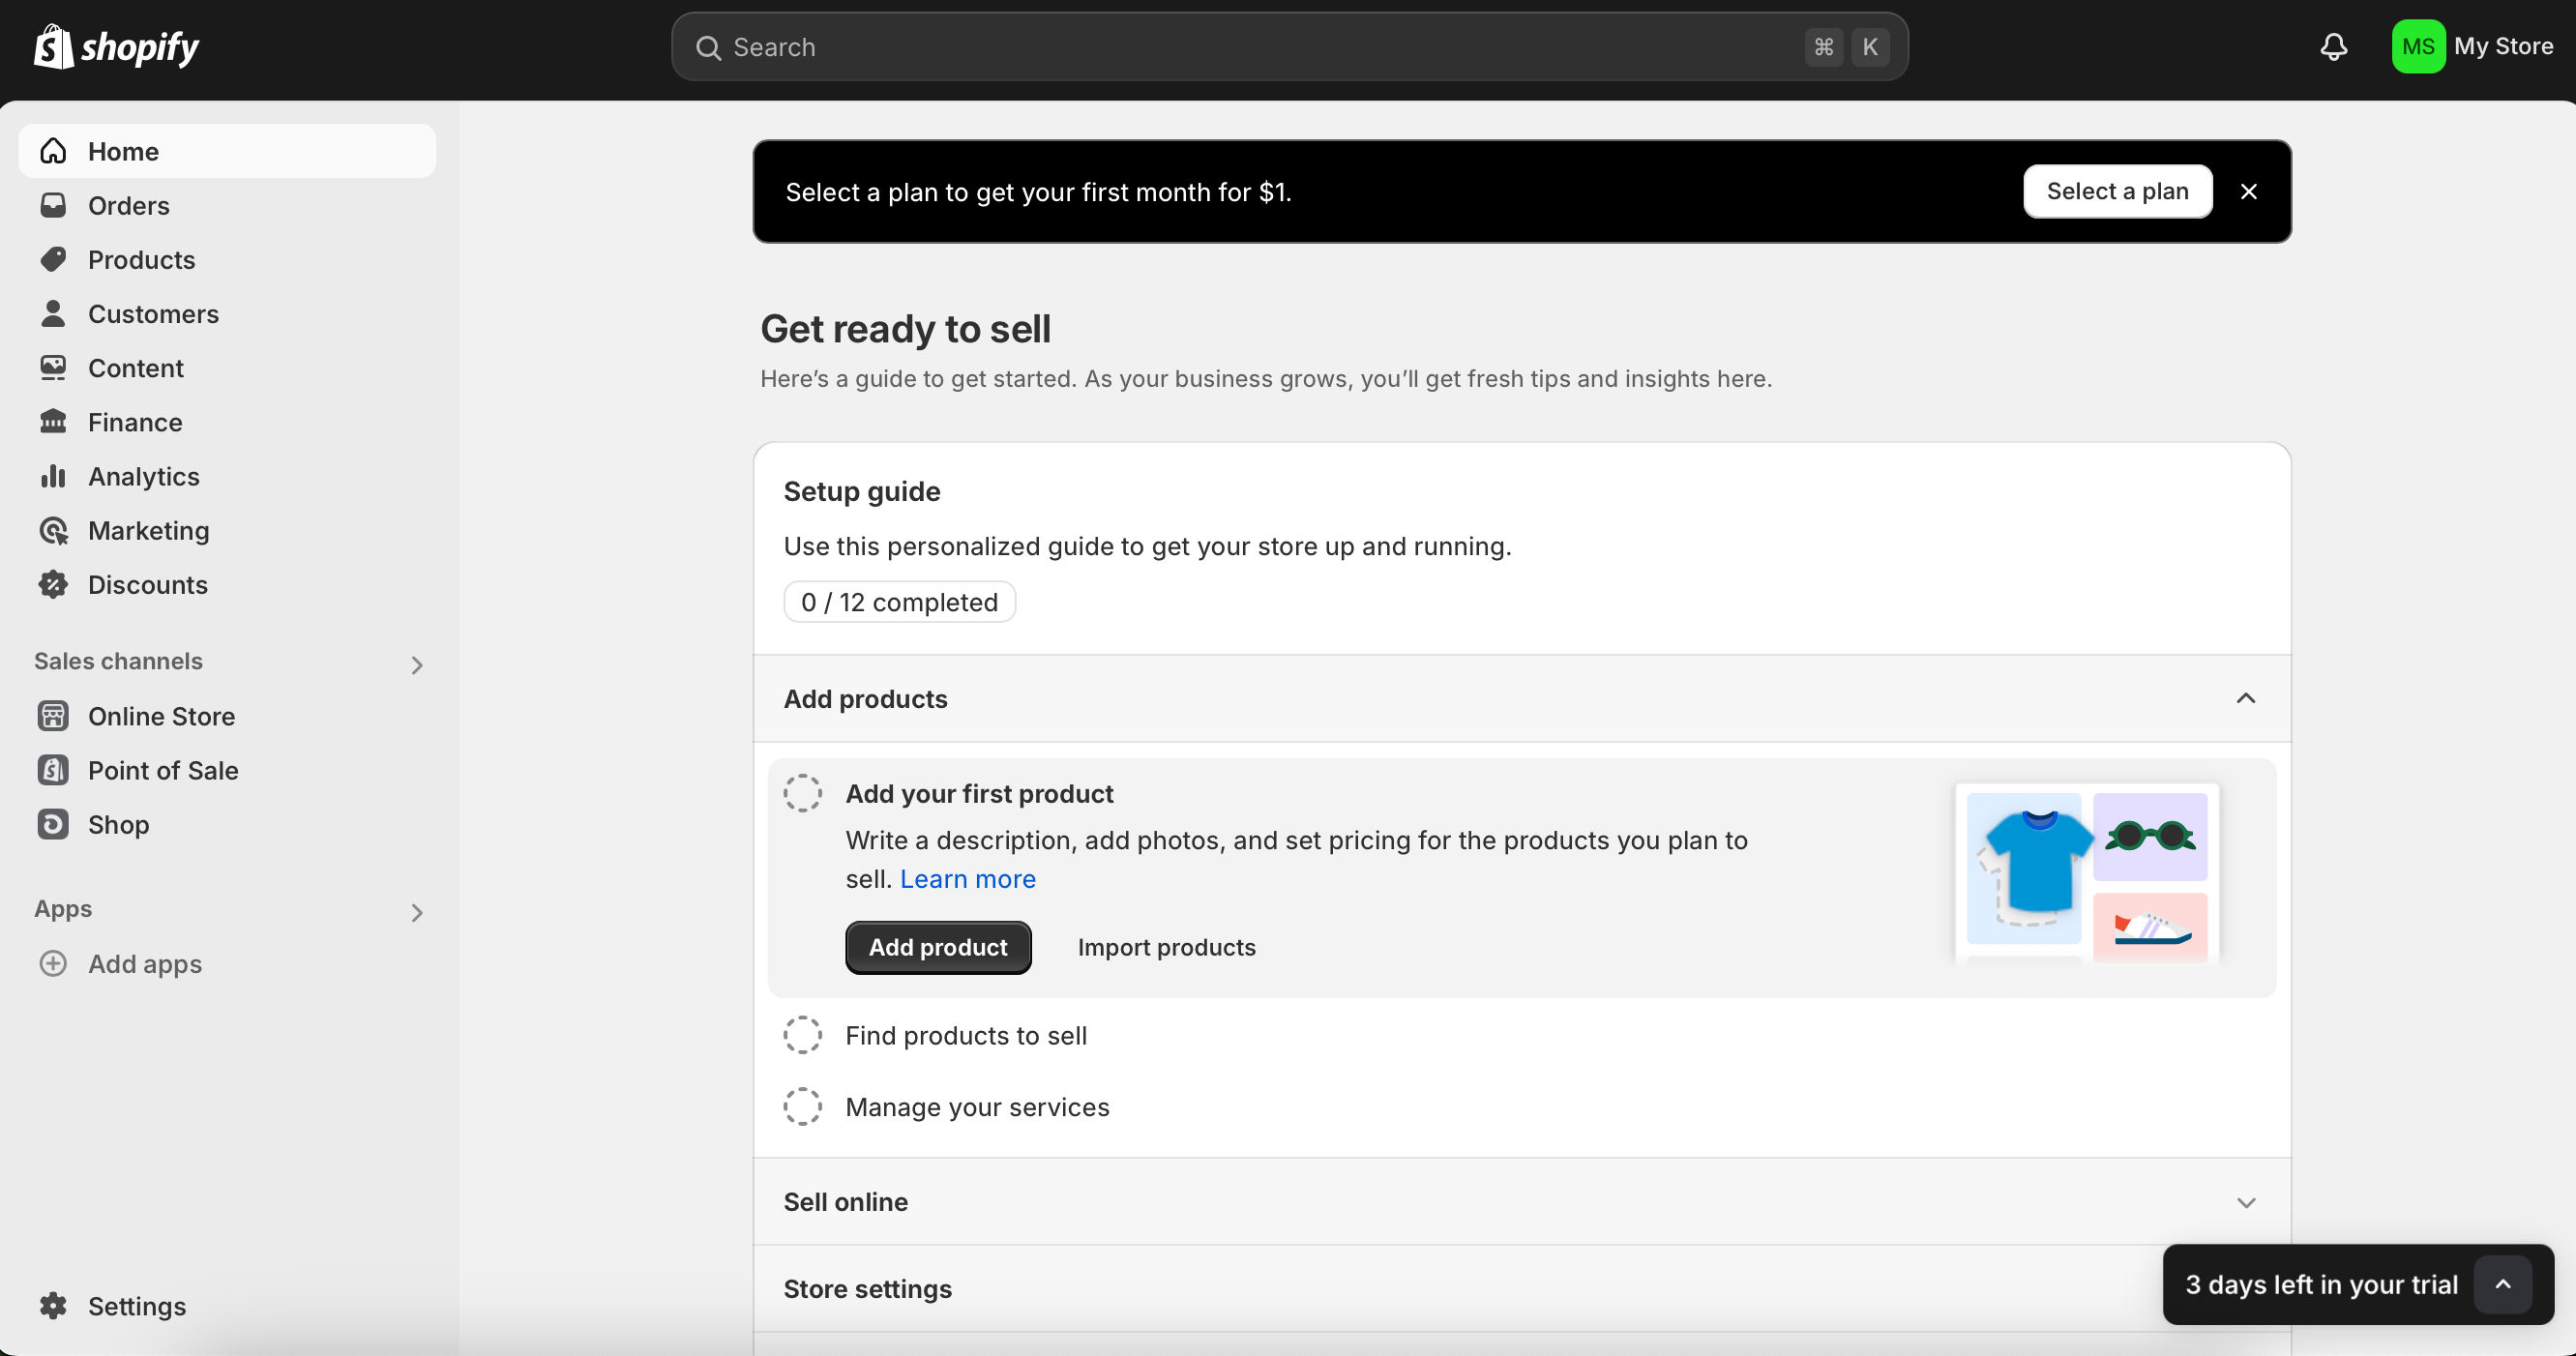Open Orders in the sidebar

[x=128, y=205]
